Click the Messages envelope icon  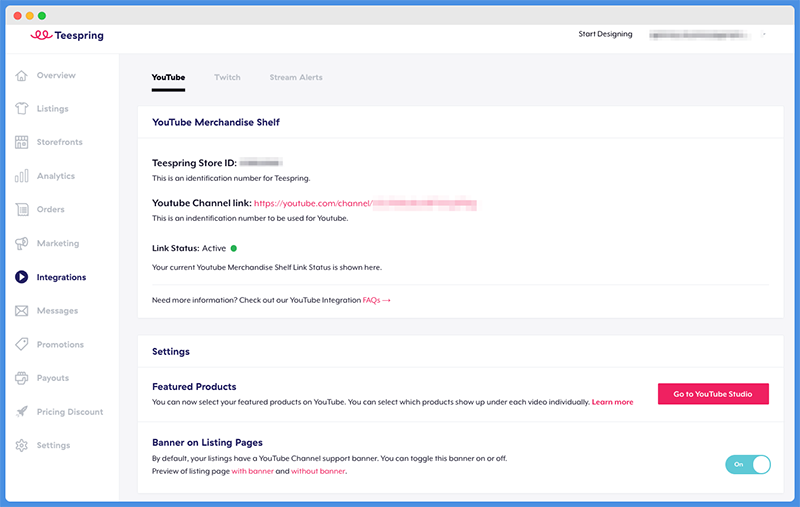(21, 311)
